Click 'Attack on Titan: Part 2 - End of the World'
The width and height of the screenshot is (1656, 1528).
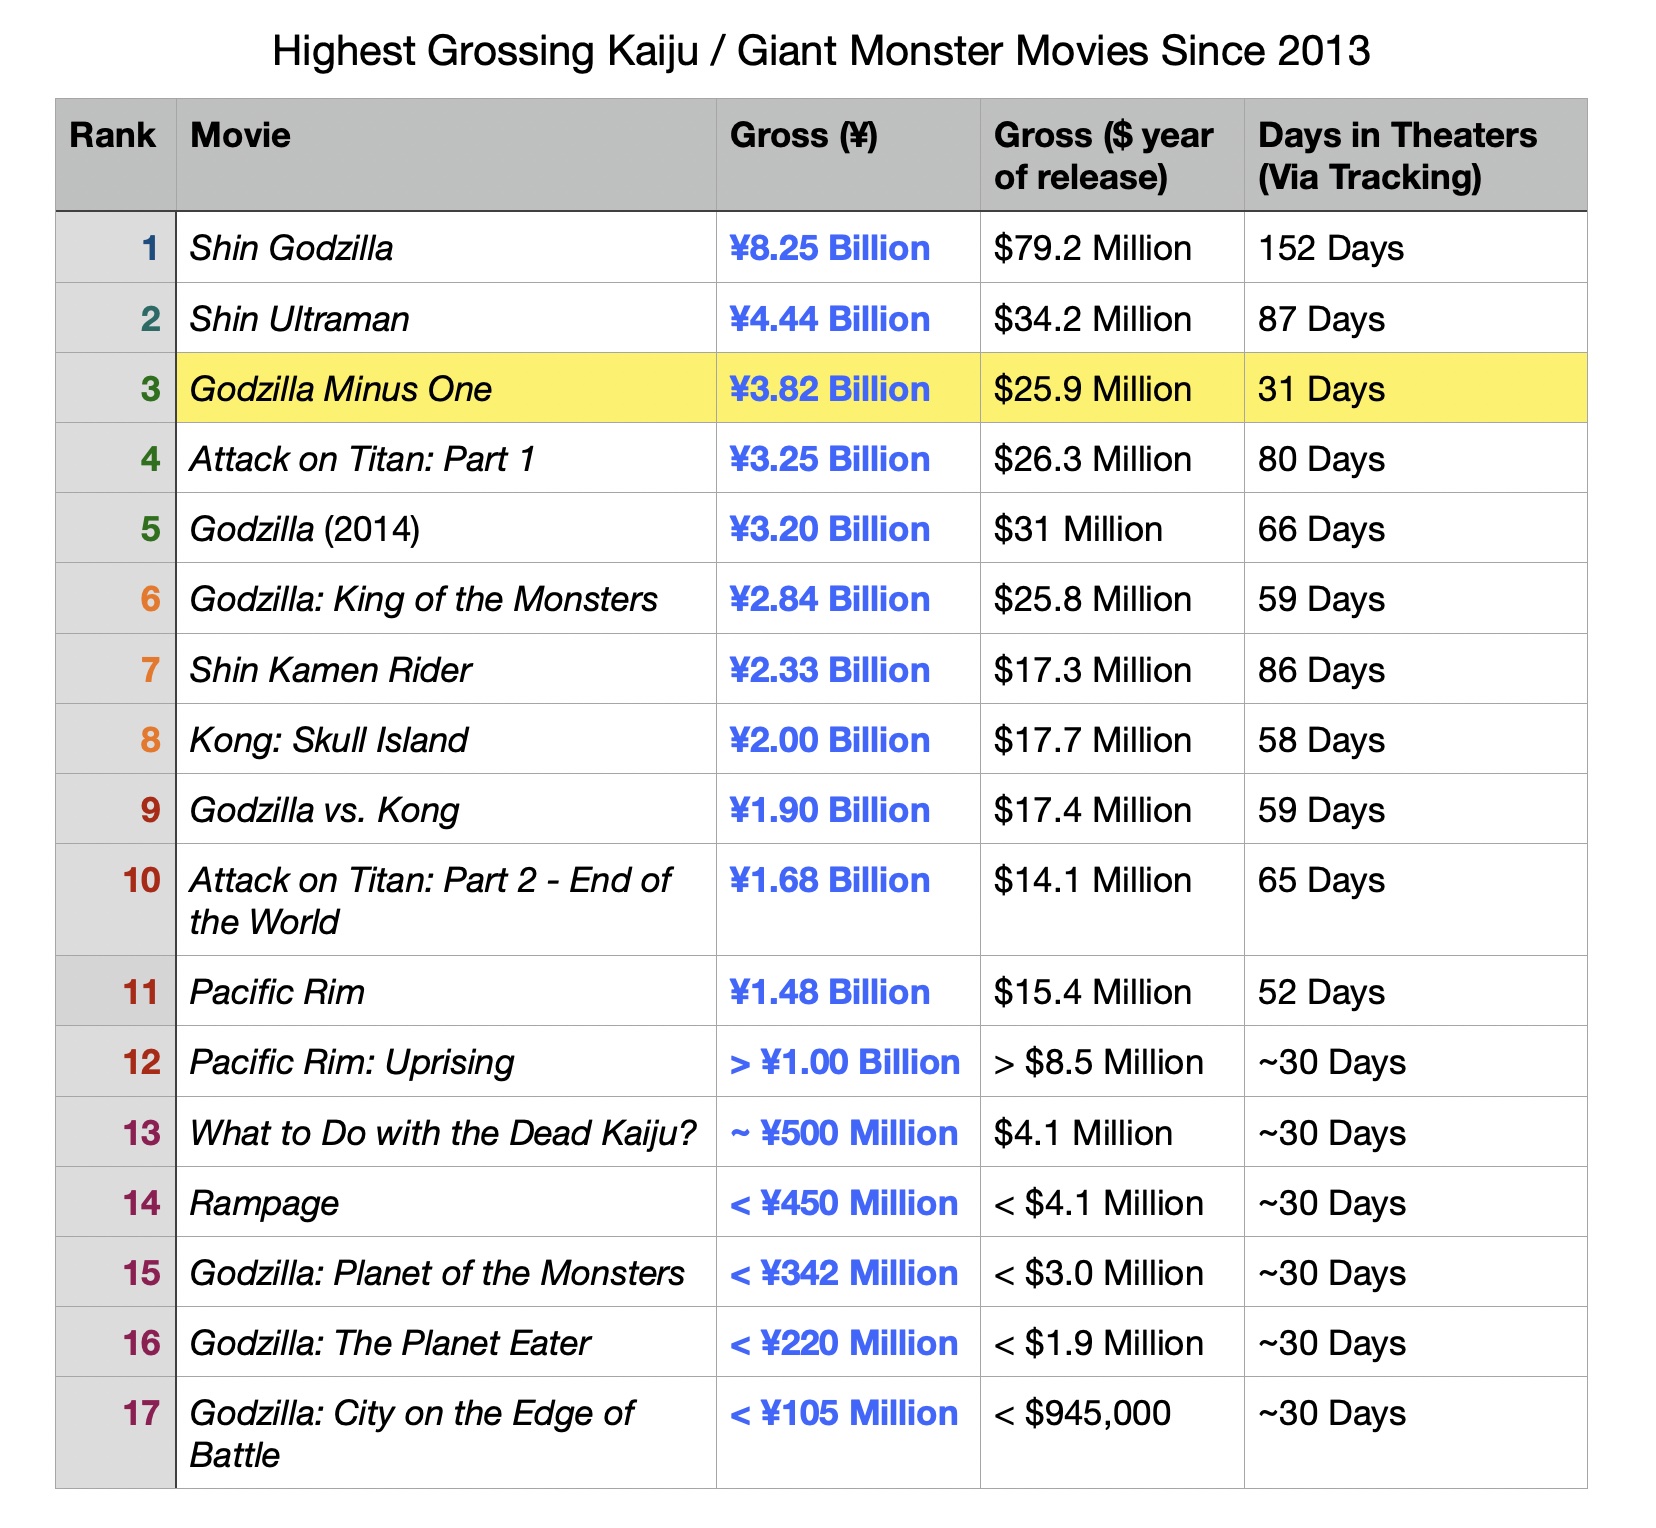point(446,900)
